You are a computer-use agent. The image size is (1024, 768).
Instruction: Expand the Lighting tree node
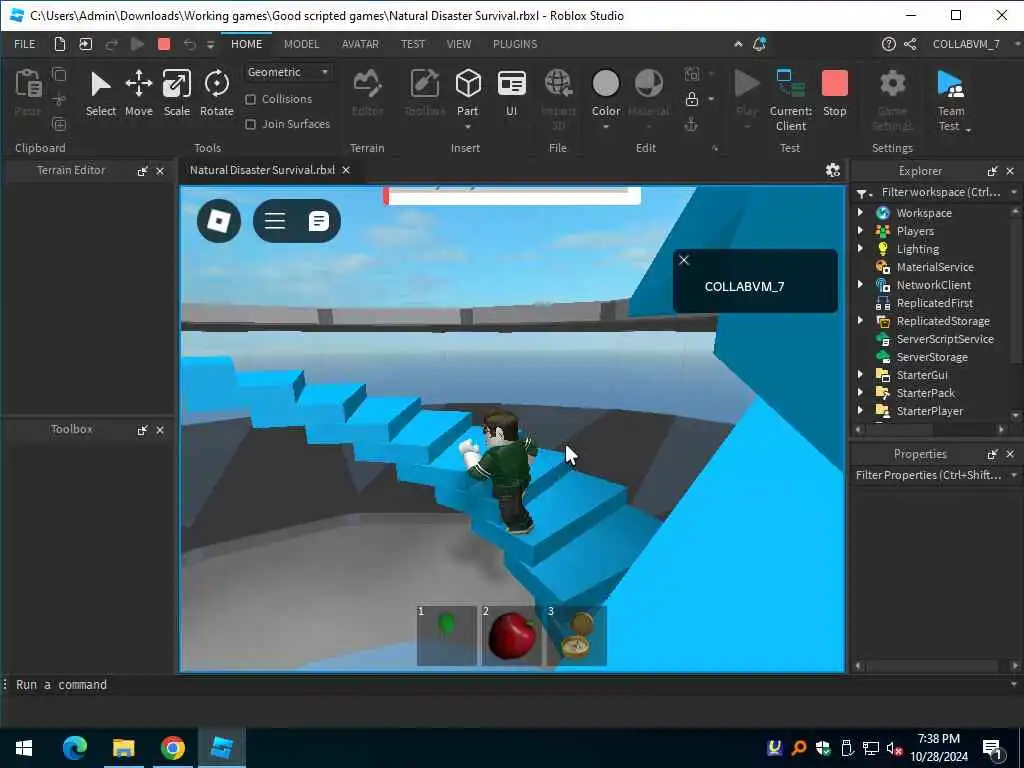point(860,248)
